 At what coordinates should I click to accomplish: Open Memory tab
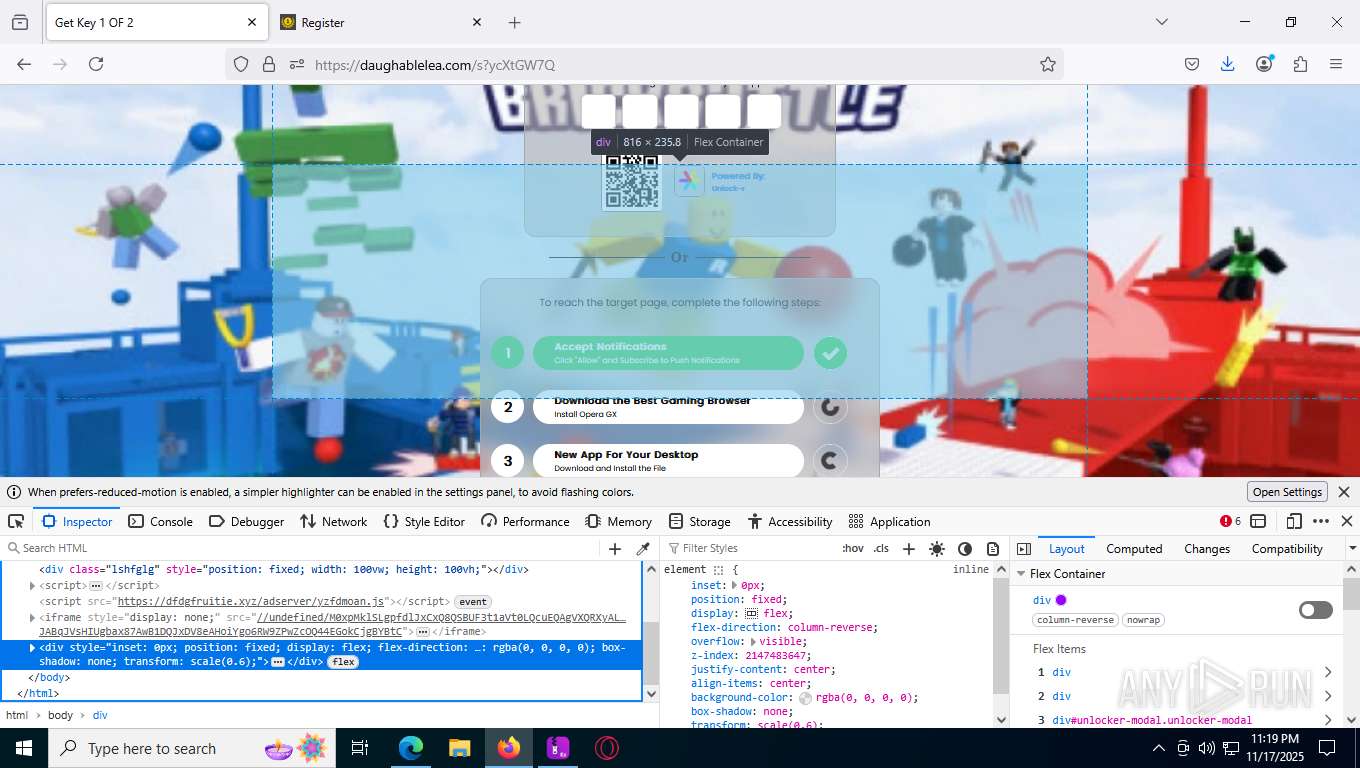618,521
